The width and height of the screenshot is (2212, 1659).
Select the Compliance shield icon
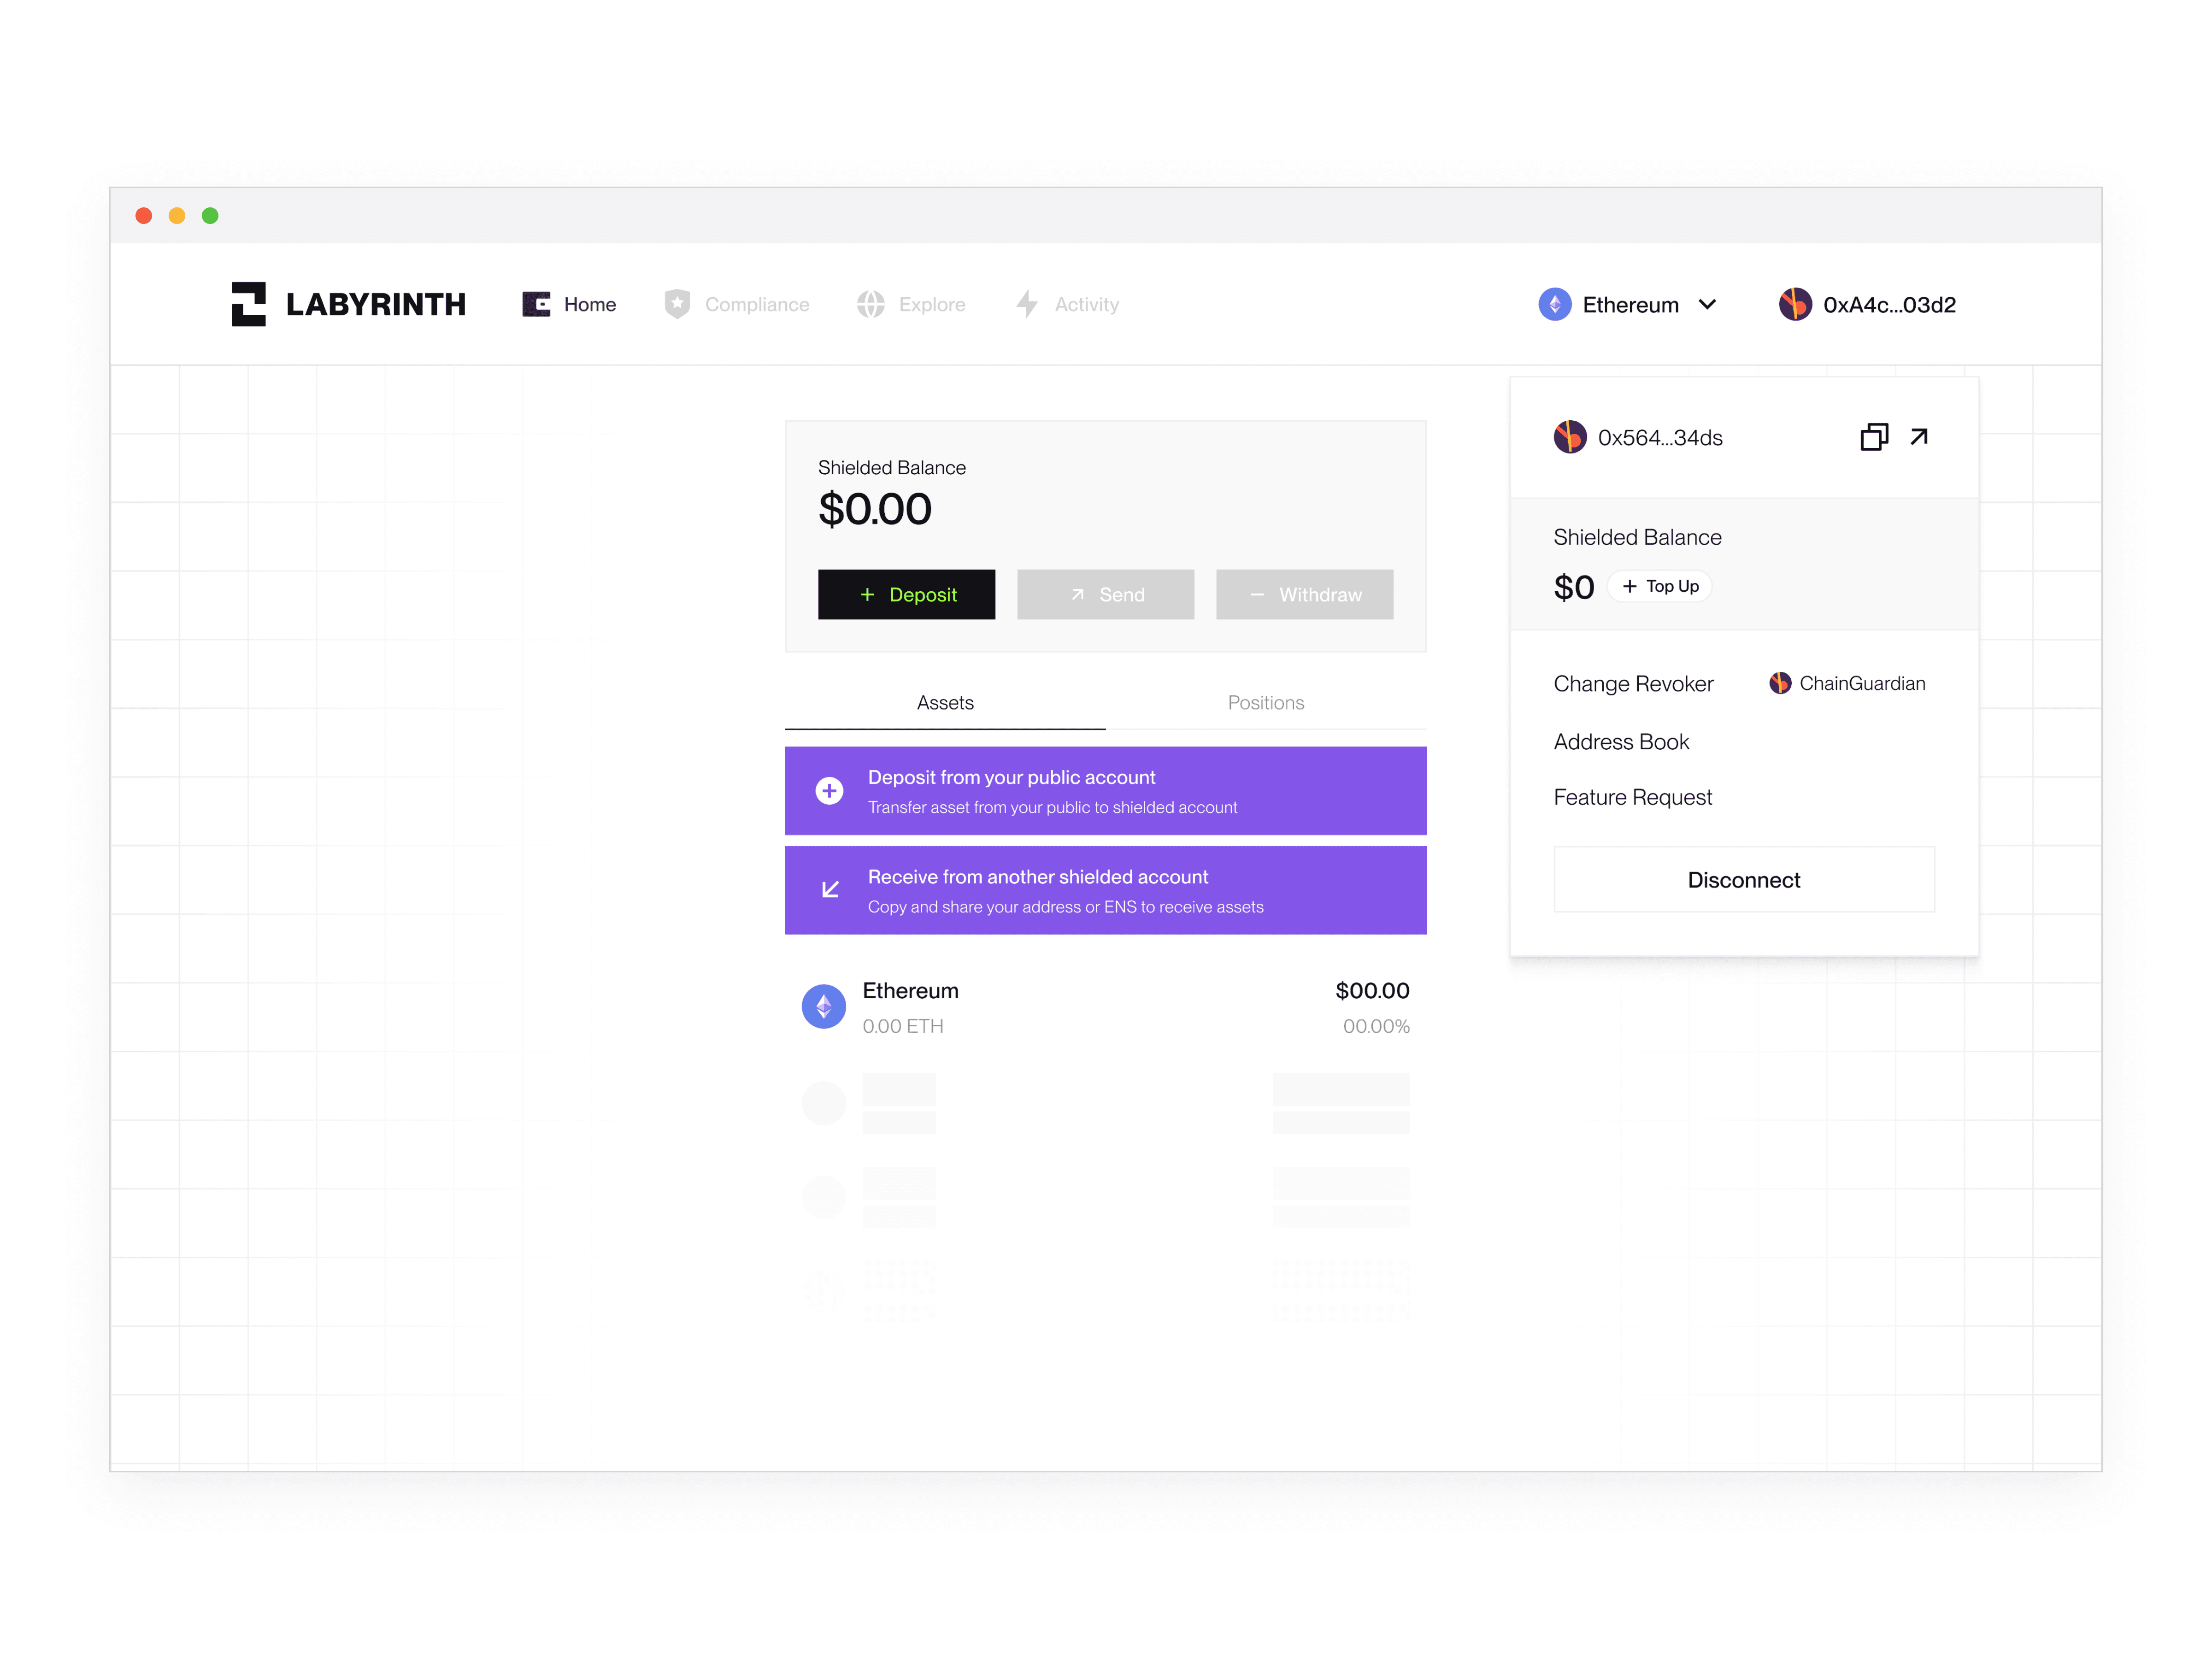pos(678,304)
